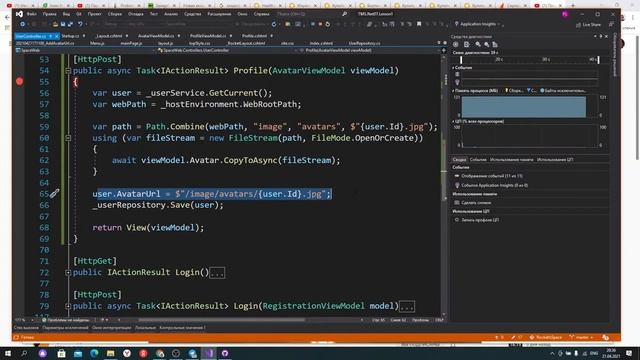Open the Application Insights toolbar menu

coord(477,24)
